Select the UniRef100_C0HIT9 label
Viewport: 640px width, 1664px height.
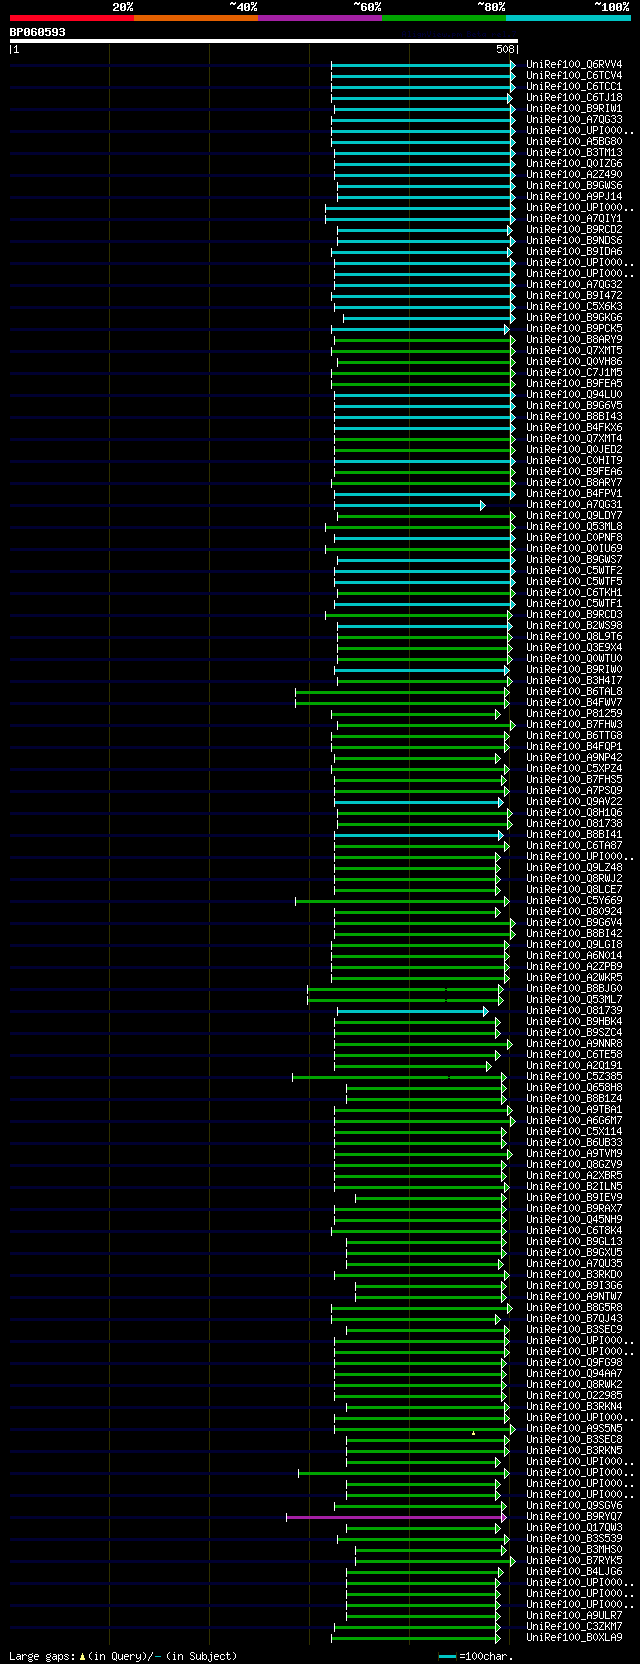coord(574,461)
